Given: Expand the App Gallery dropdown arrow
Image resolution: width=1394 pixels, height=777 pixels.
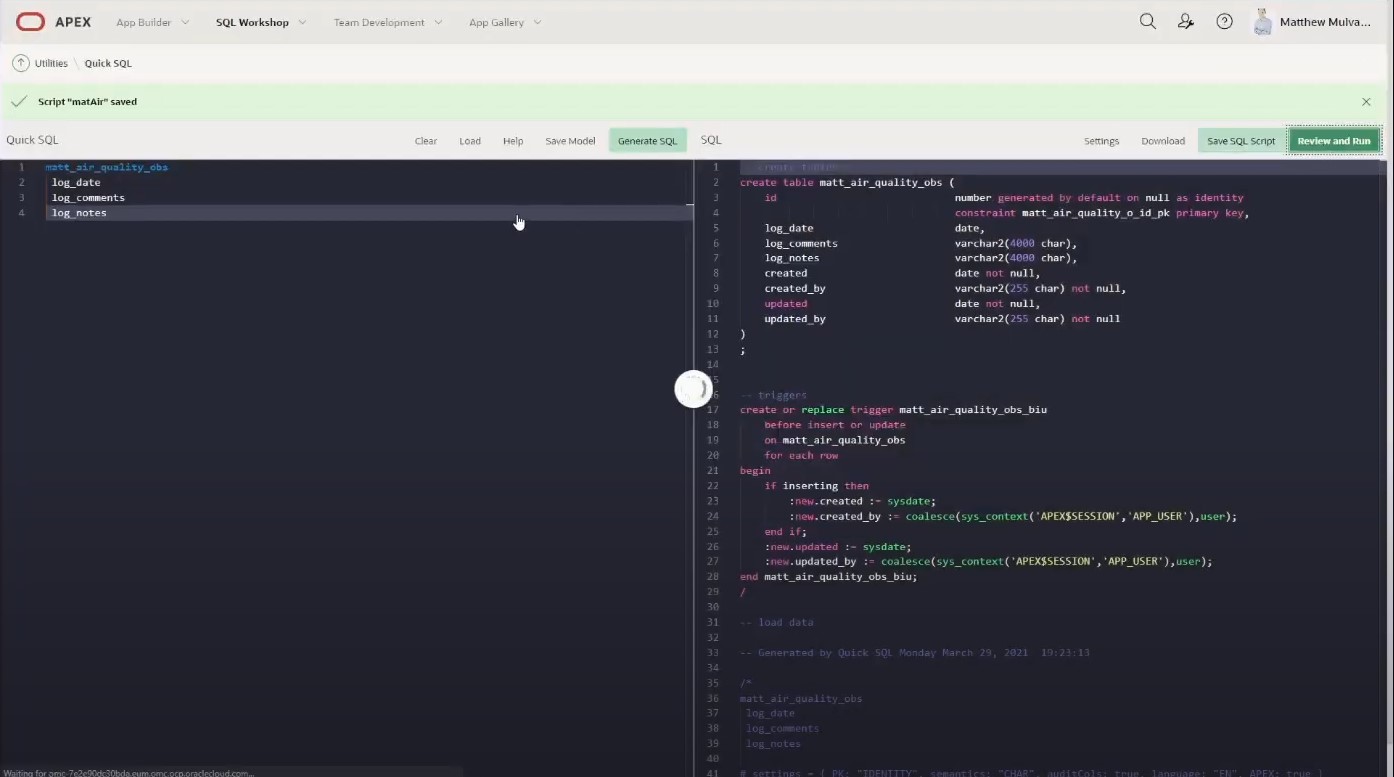Looking at the screenshot, I should (x=537, y=23).
